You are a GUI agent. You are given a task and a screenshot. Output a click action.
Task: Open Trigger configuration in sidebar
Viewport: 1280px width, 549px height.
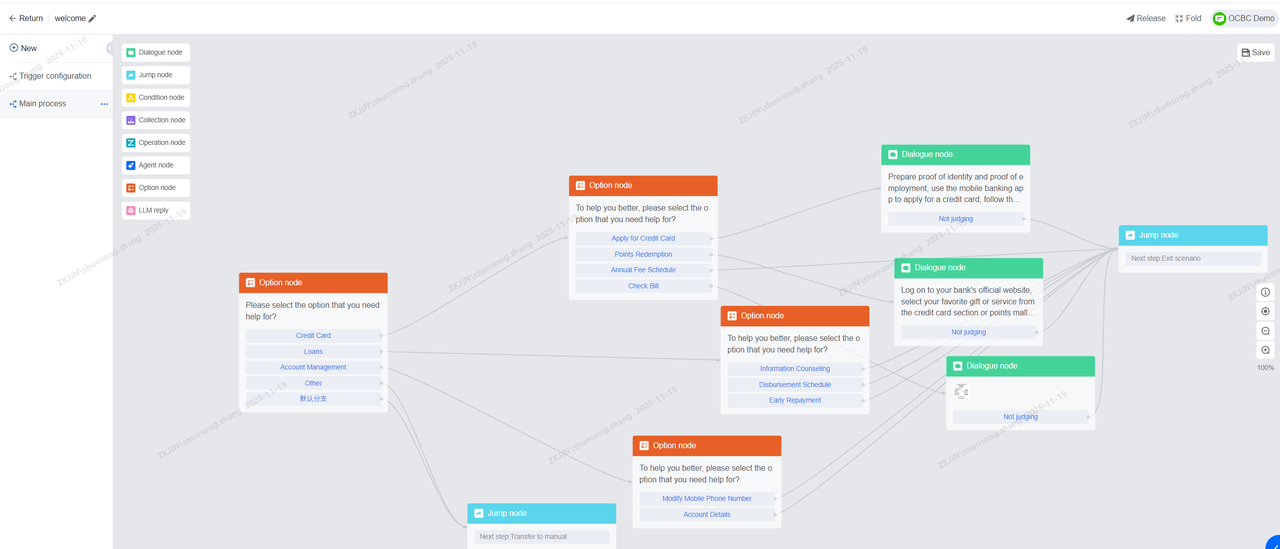tap(55, 76)
